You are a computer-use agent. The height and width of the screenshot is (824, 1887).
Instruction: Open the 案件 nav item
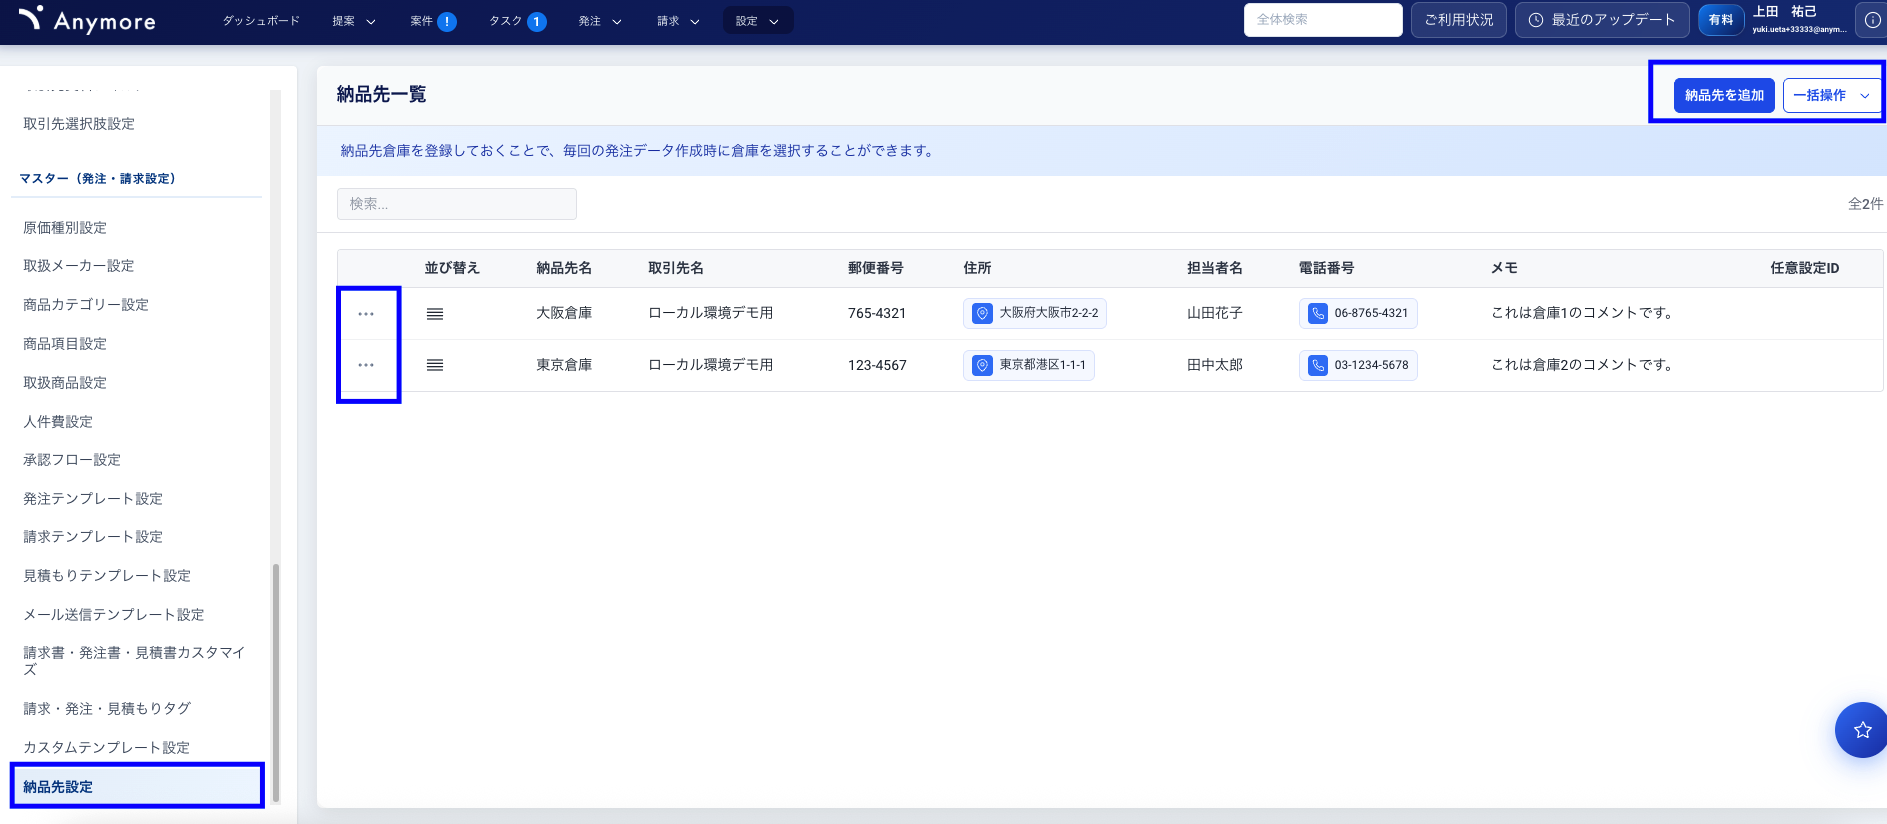pos(421,21)
